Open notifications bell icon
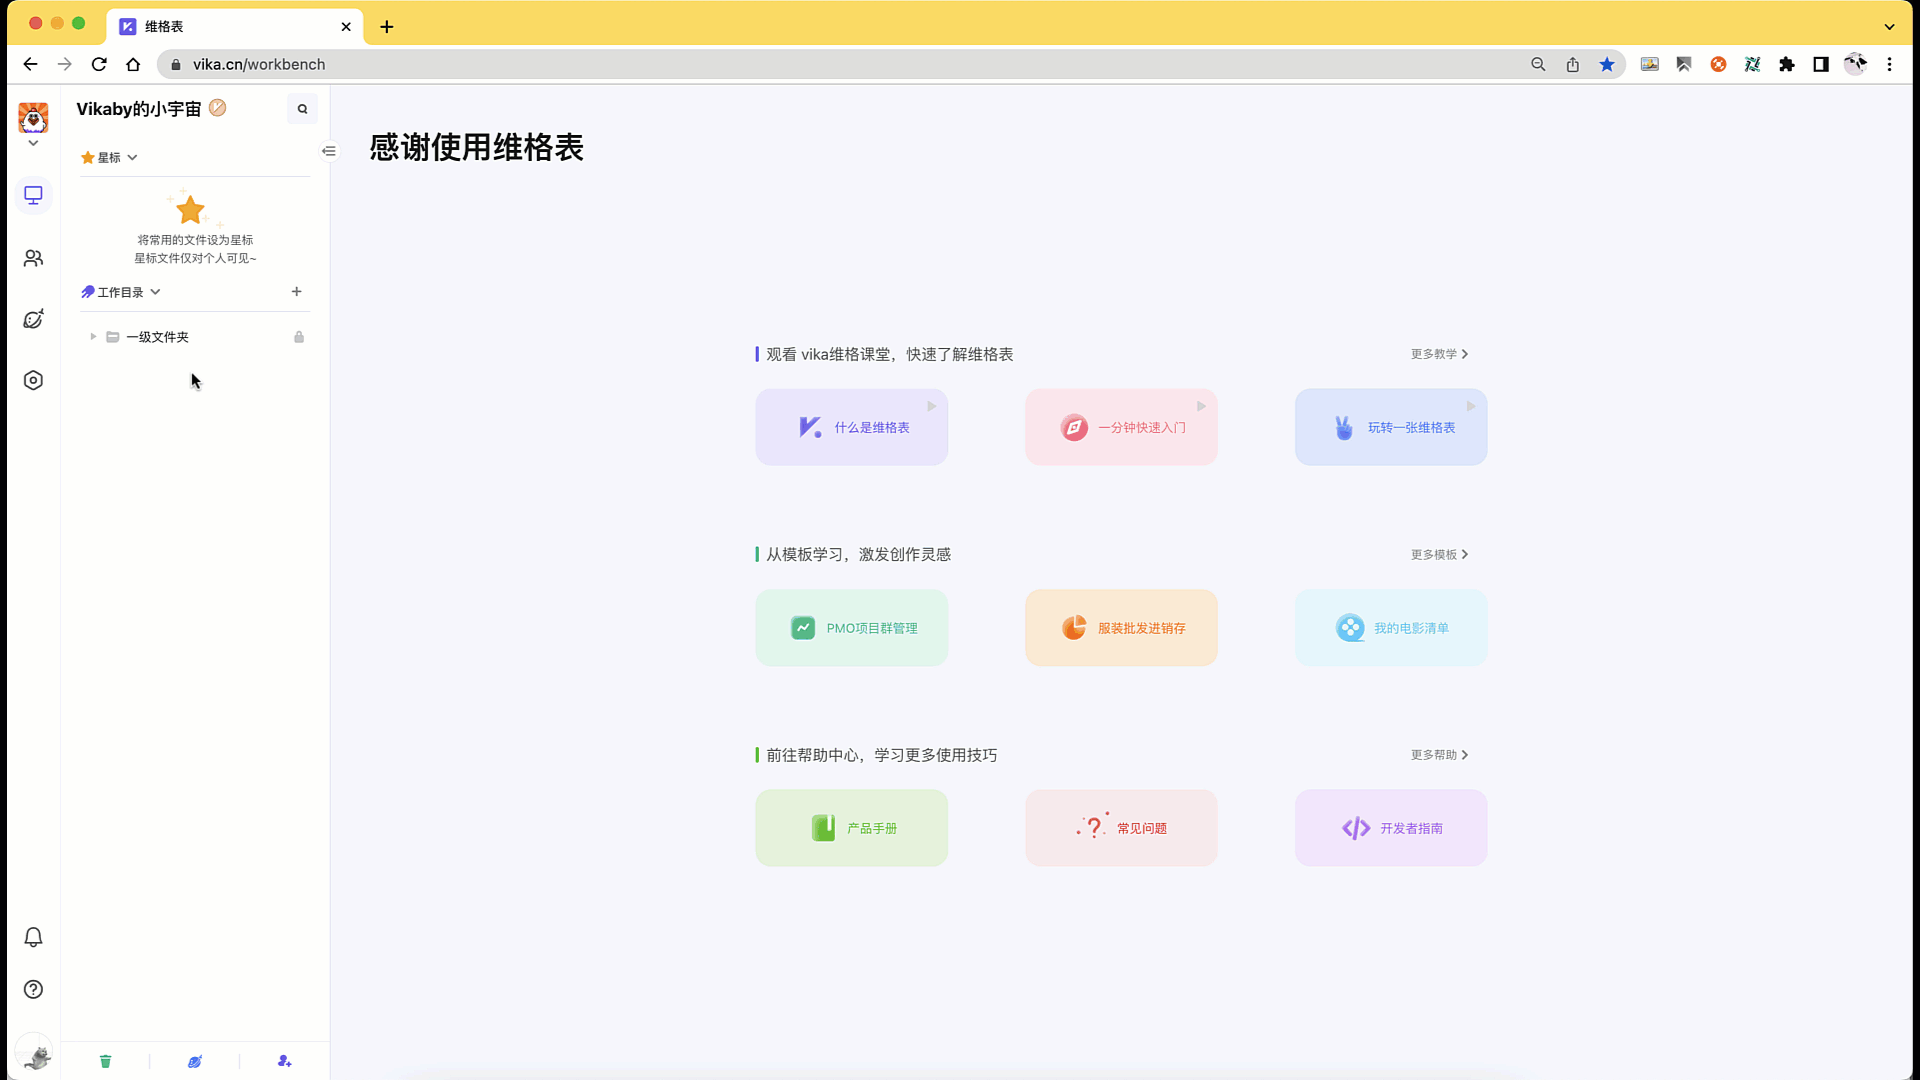This screenshot has width=1920, height=1080. click(33, 937)
